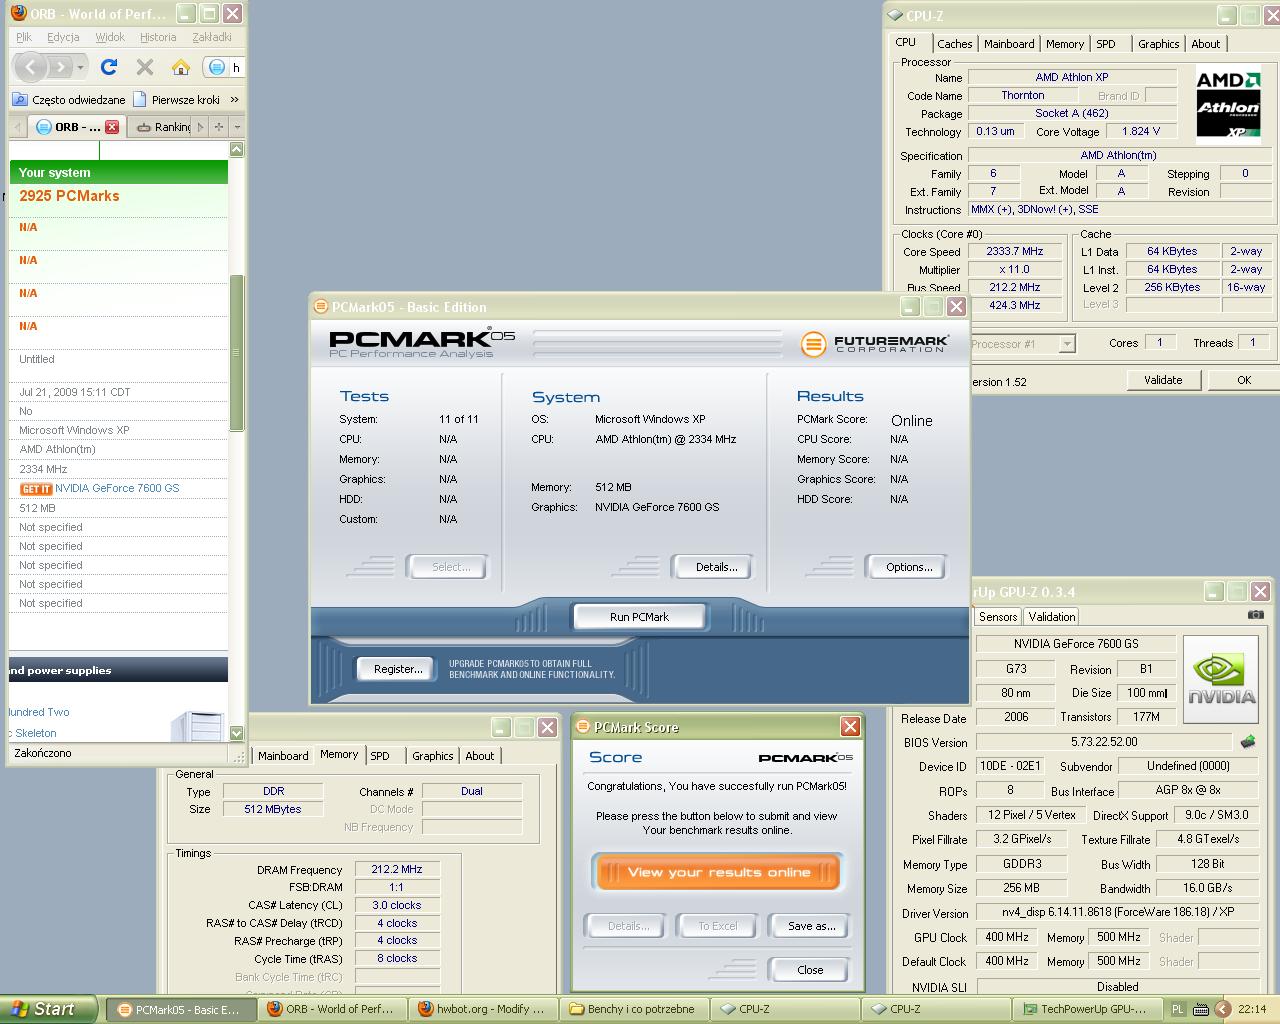Switch to the Caches tab in CPU-Z
The width and height of the screenshot is (1280, 1024).
click(954, 44)
